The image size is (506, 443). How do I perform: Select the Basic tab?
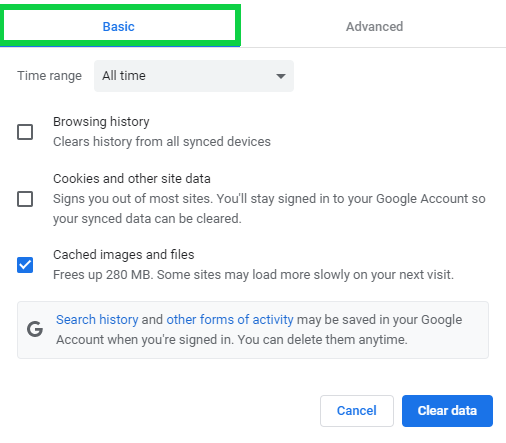[119, 27]
